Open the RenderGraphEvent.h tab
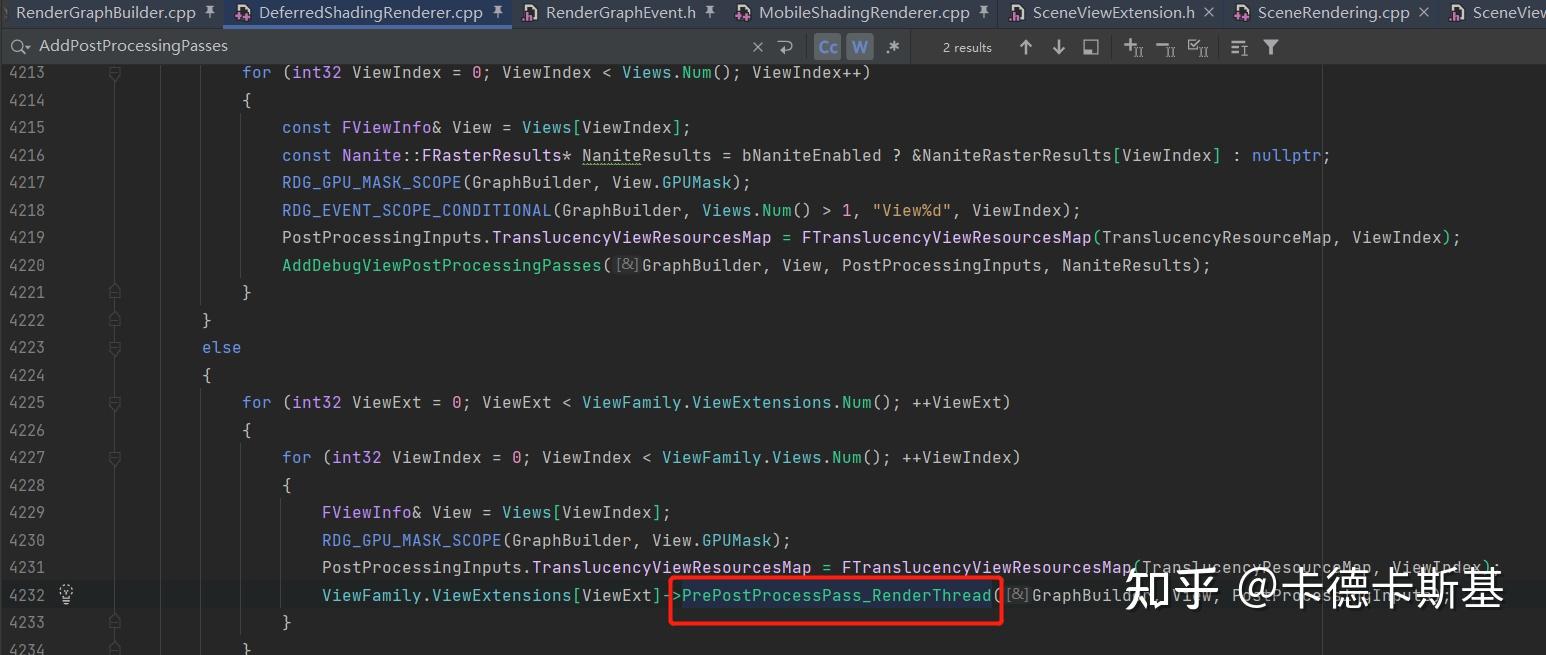Screen dimensions: 1546x655 [620, 12]
